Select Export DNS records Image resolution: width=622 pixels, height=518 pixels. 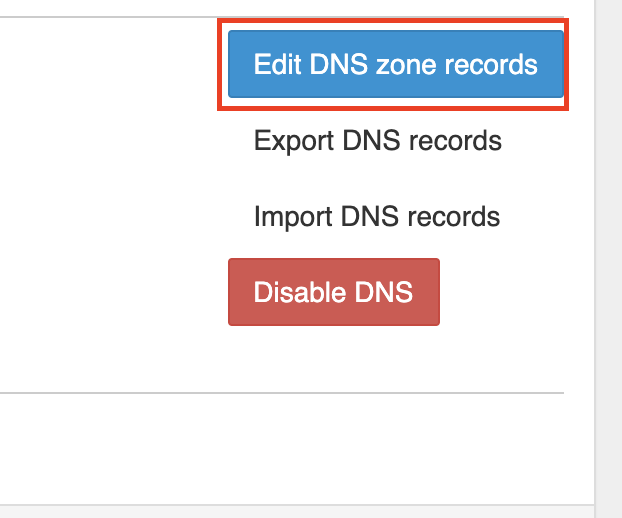coord(378,141)
